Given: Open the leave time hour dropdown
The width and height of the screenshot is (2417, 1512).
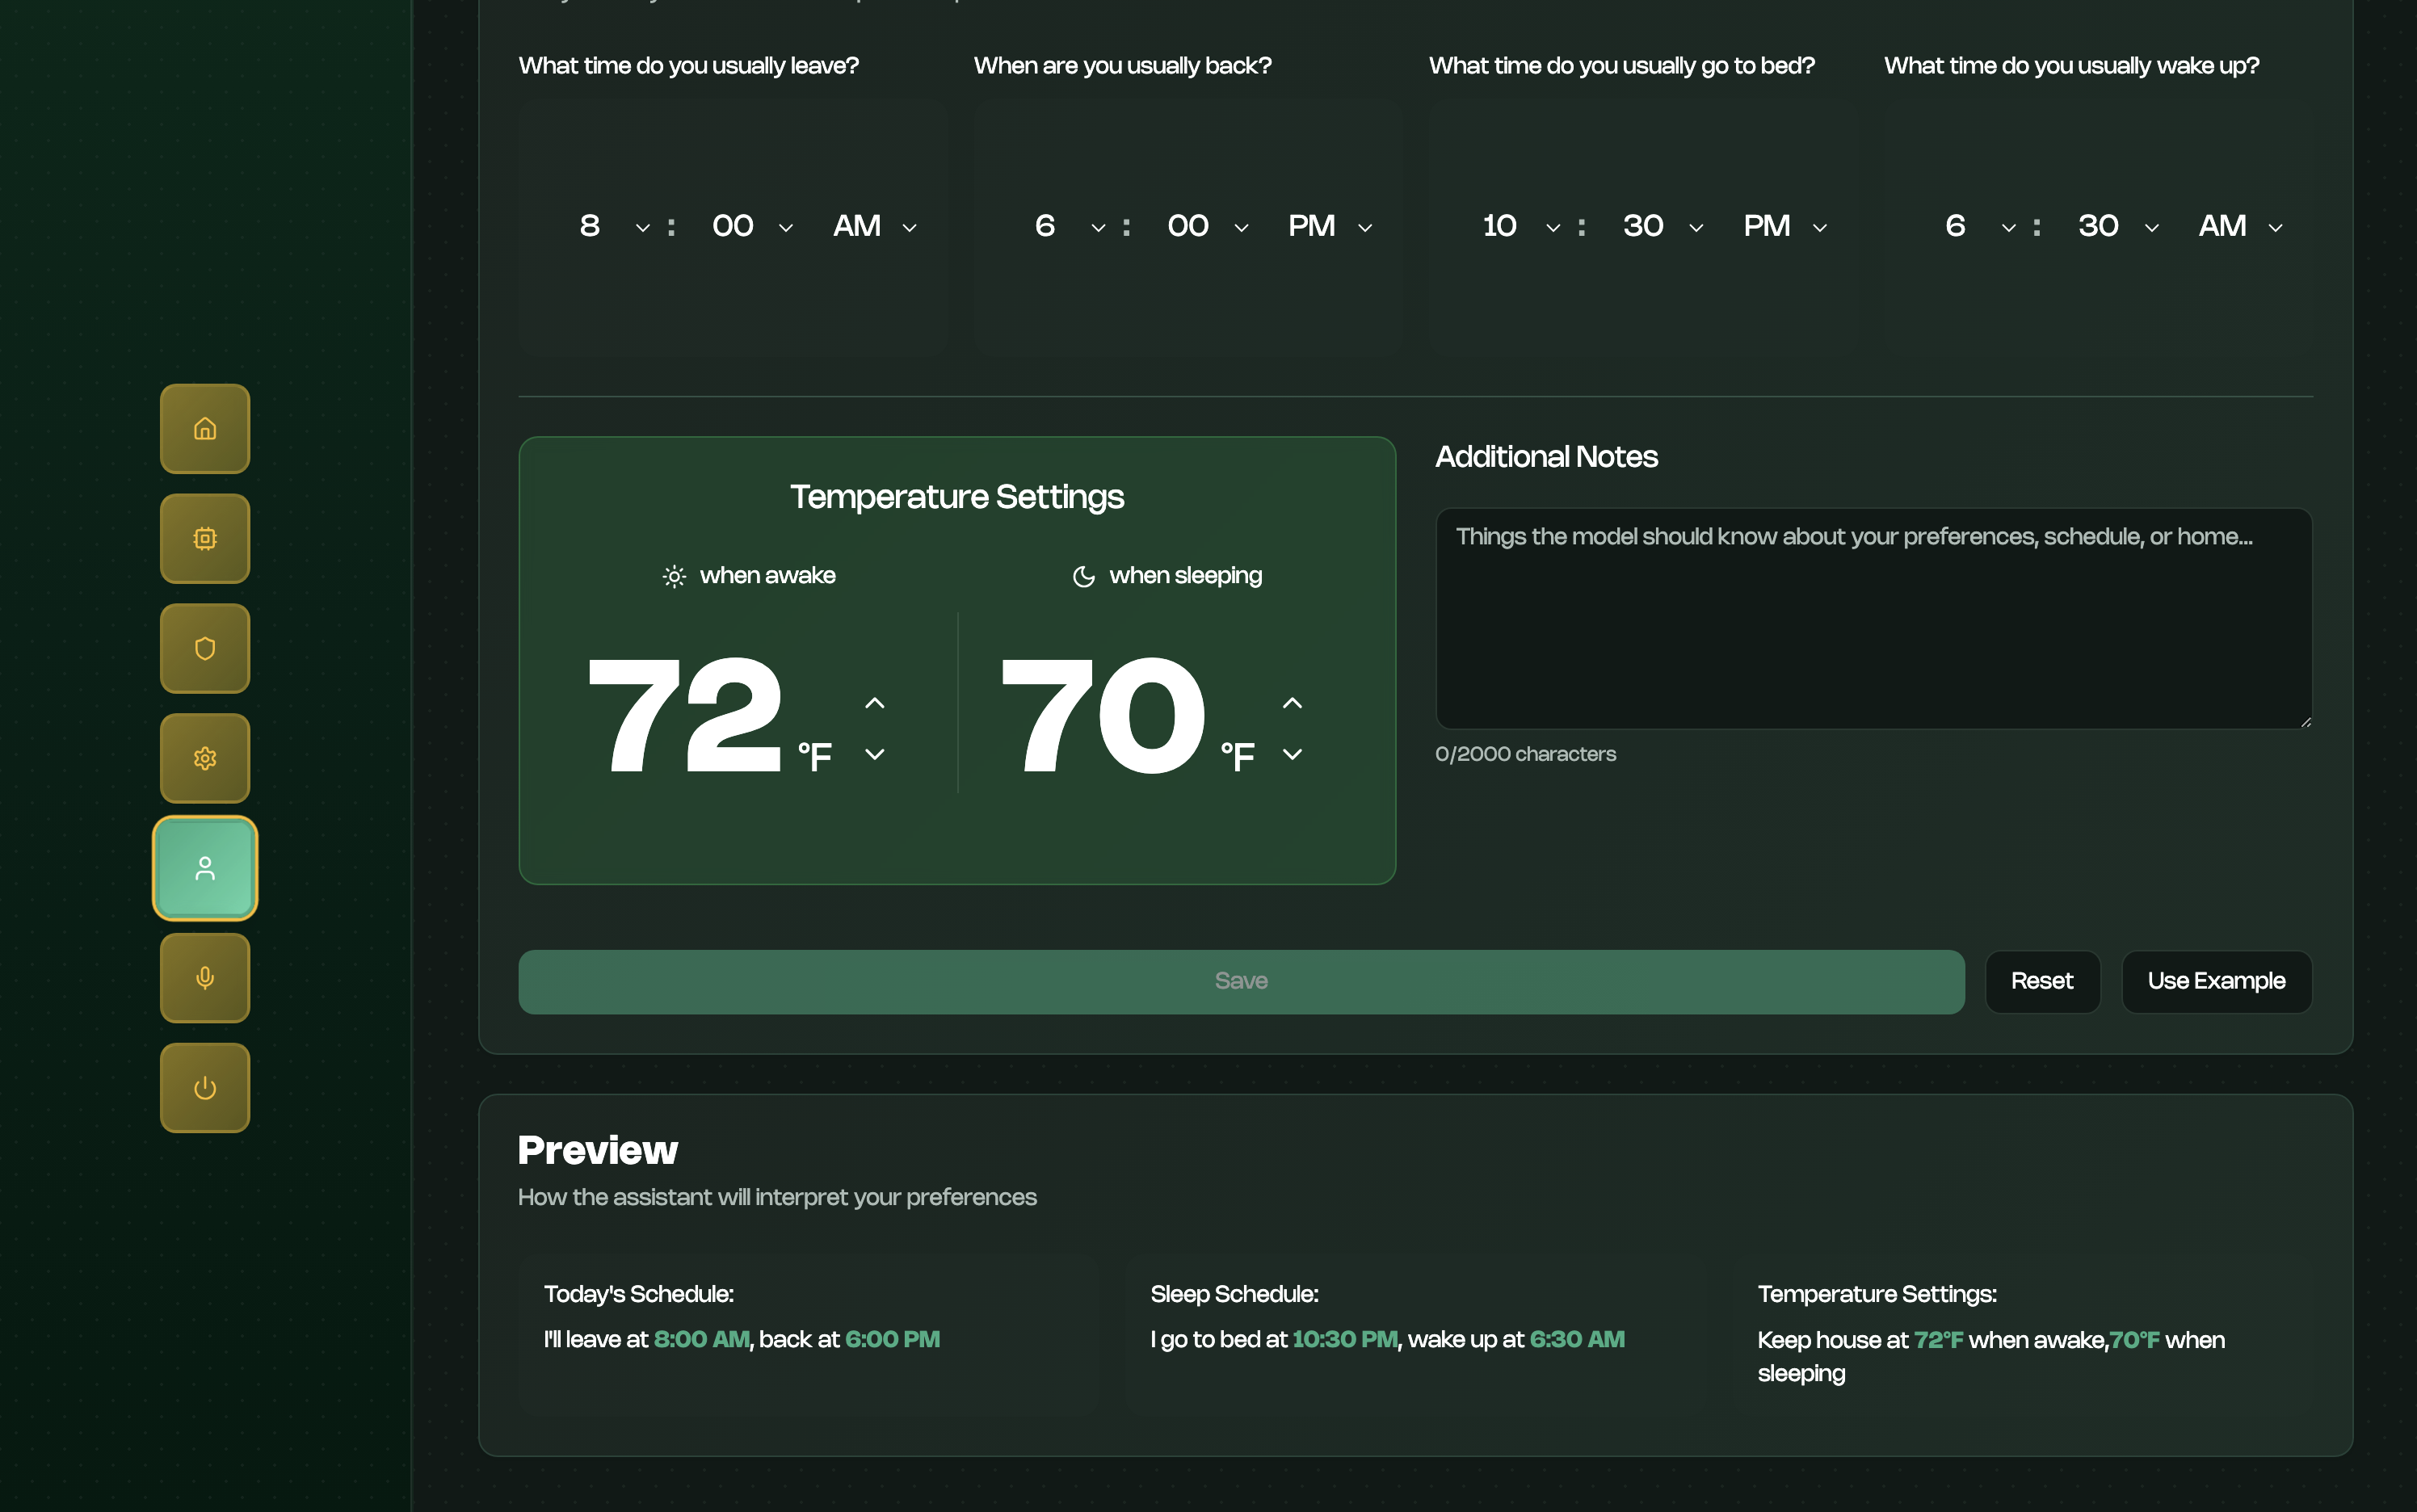Looking at the screenshot, I should [x=612, y=227].
